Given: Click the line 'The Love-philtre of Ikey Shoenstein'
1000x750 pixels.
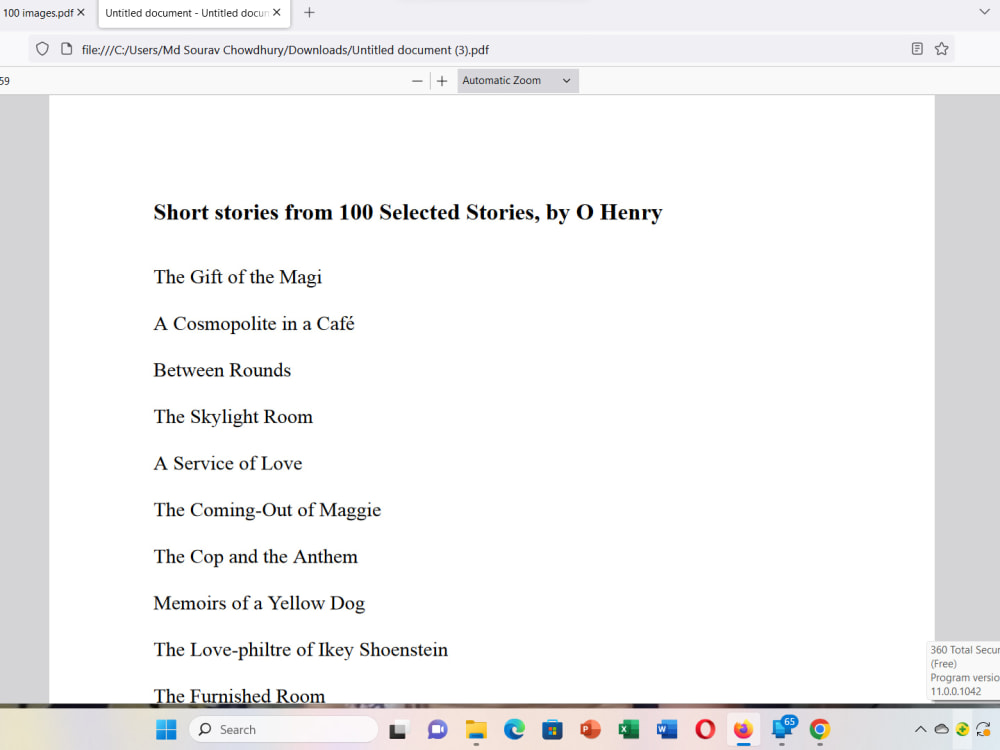Looking at the screenshot, I should [300, 650].
